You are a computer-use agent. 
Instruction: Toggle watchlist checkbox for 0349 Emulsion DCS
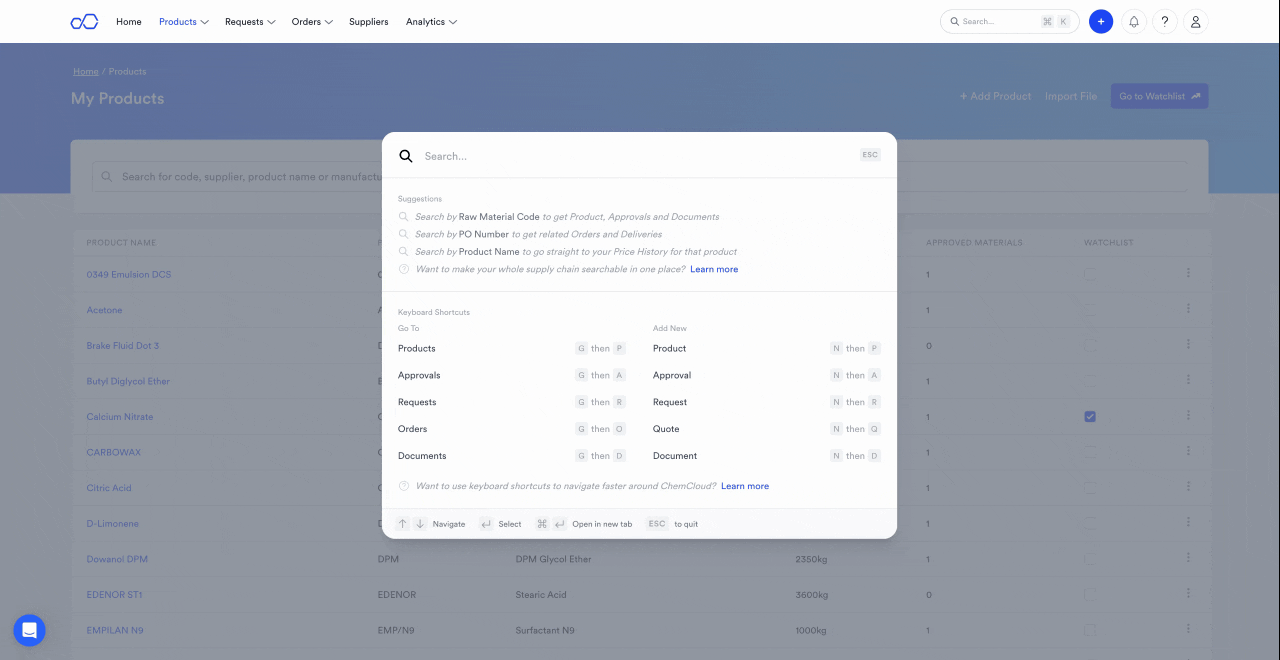tap(1090, 274)
